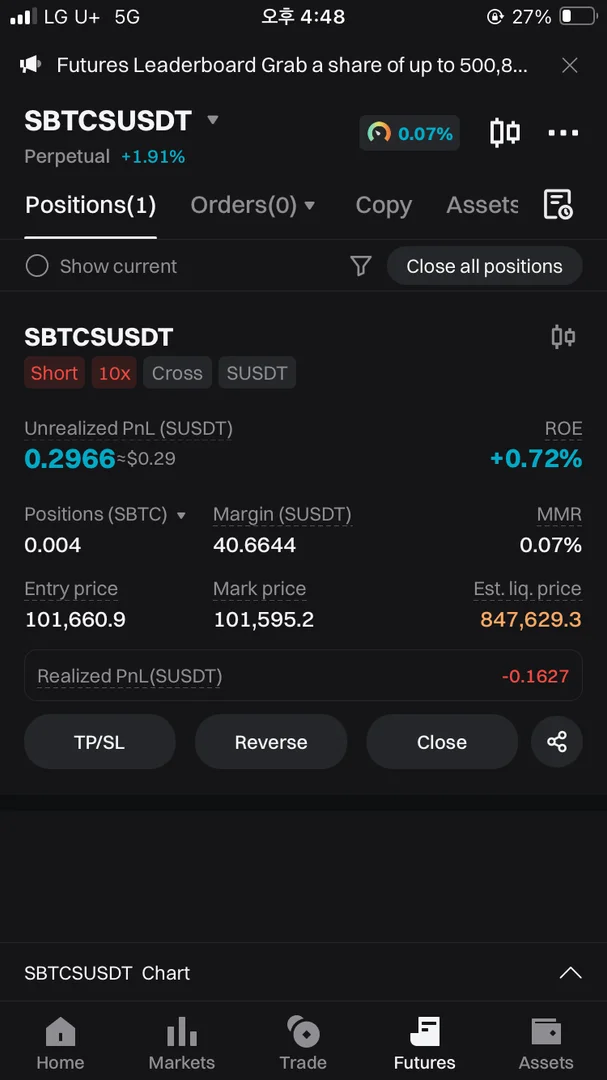
Task: Dismiss the Futures Leaderboard banner
Action: (x=570, y=66)
